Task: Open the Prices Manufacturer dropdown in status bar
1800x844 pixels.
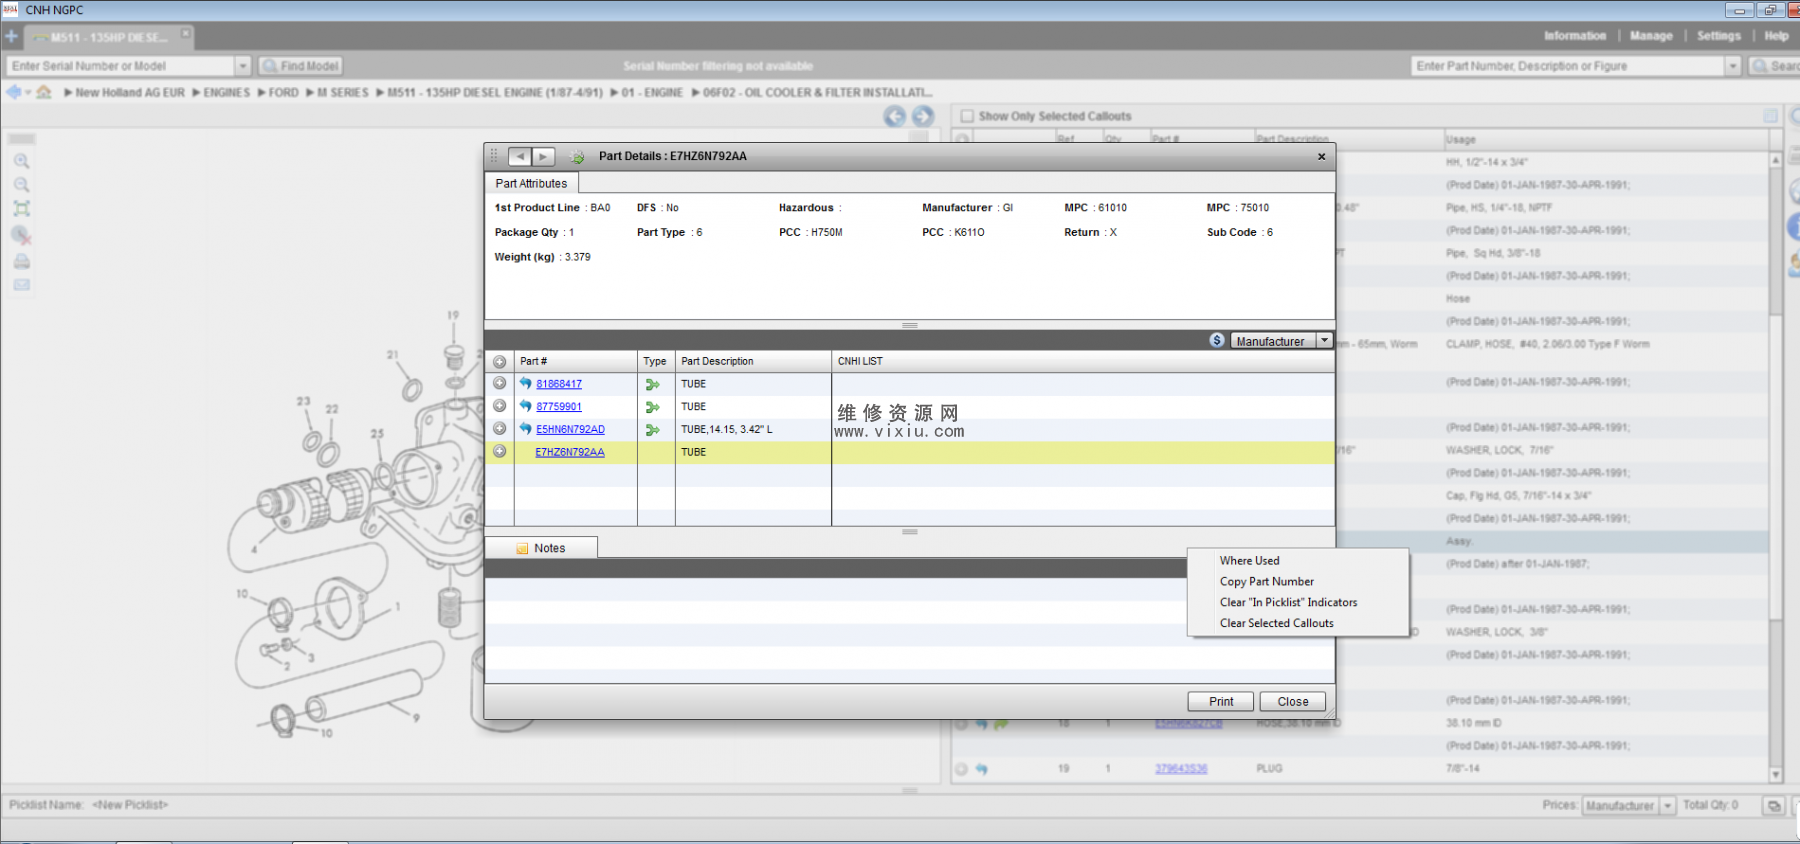Action: (1668, 806)
